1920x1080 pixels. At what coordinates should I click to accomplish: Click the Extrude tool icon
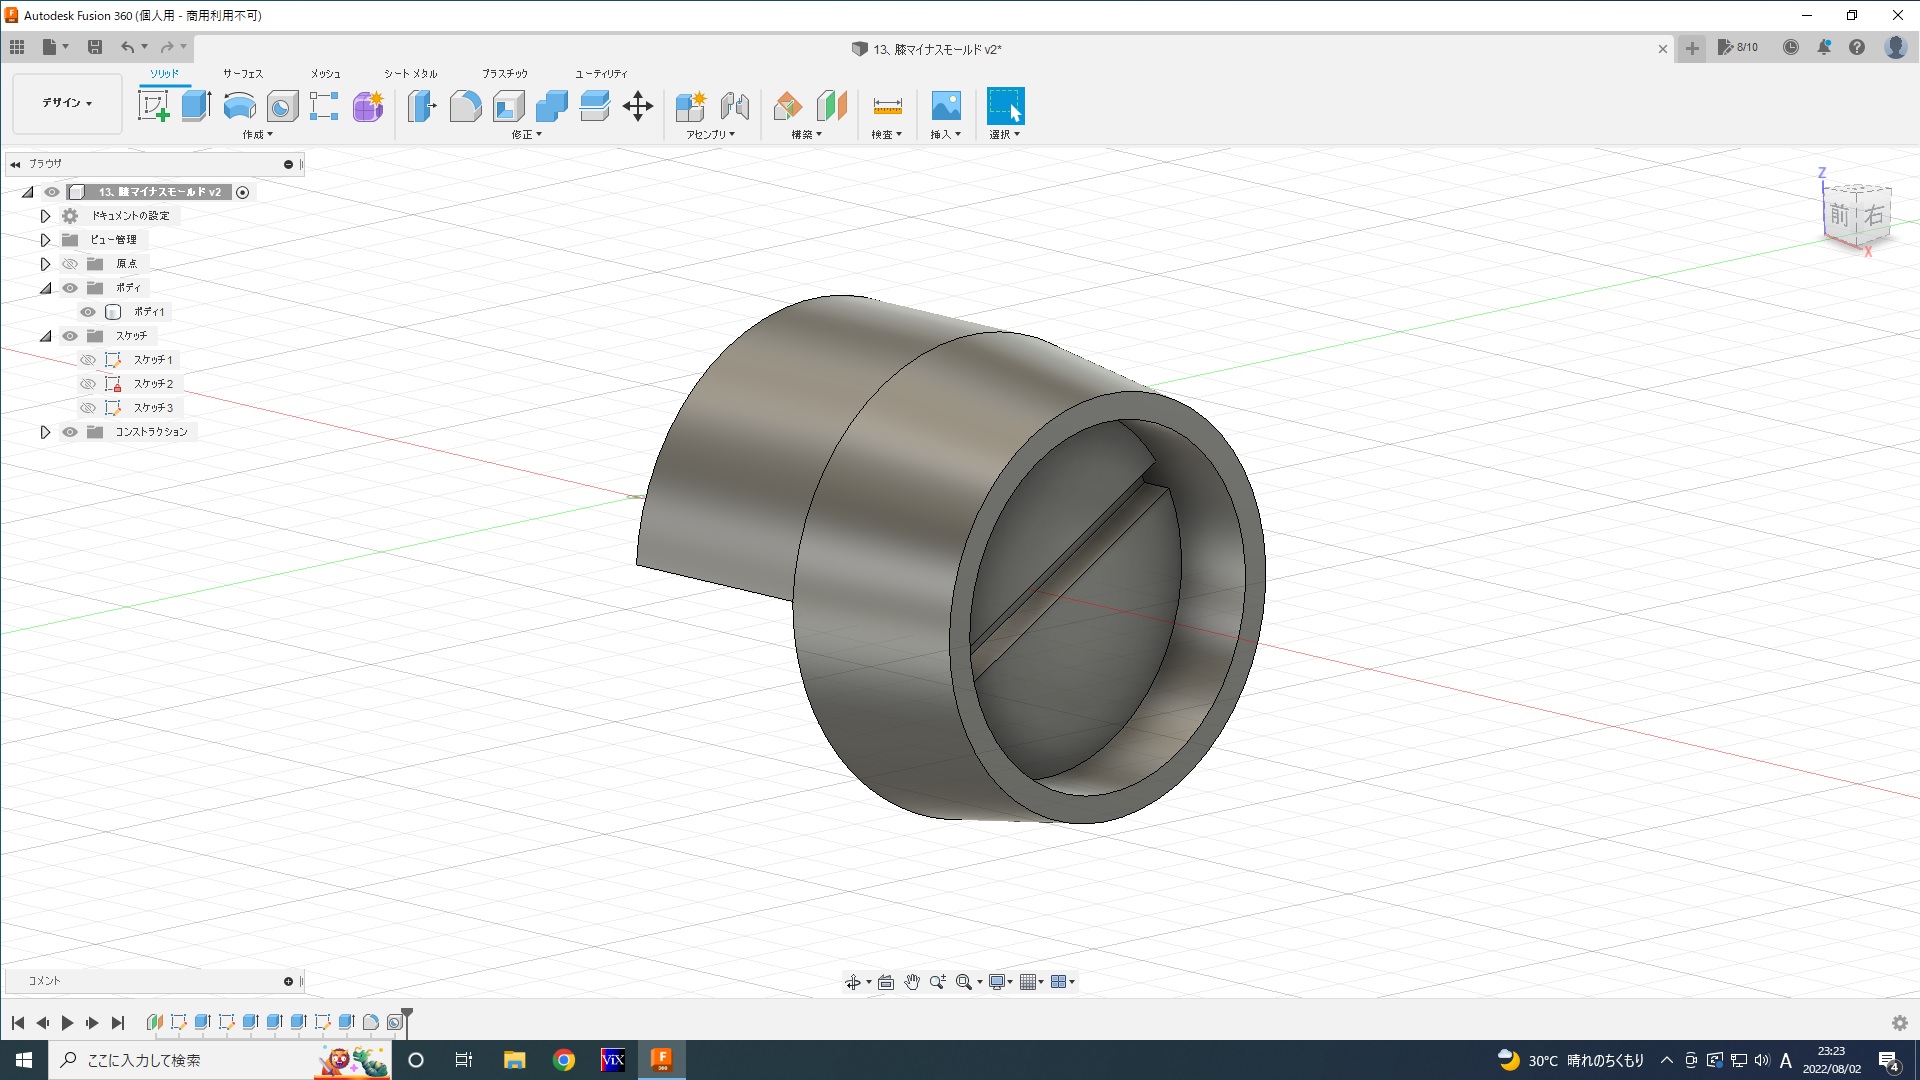pos(196,106)
